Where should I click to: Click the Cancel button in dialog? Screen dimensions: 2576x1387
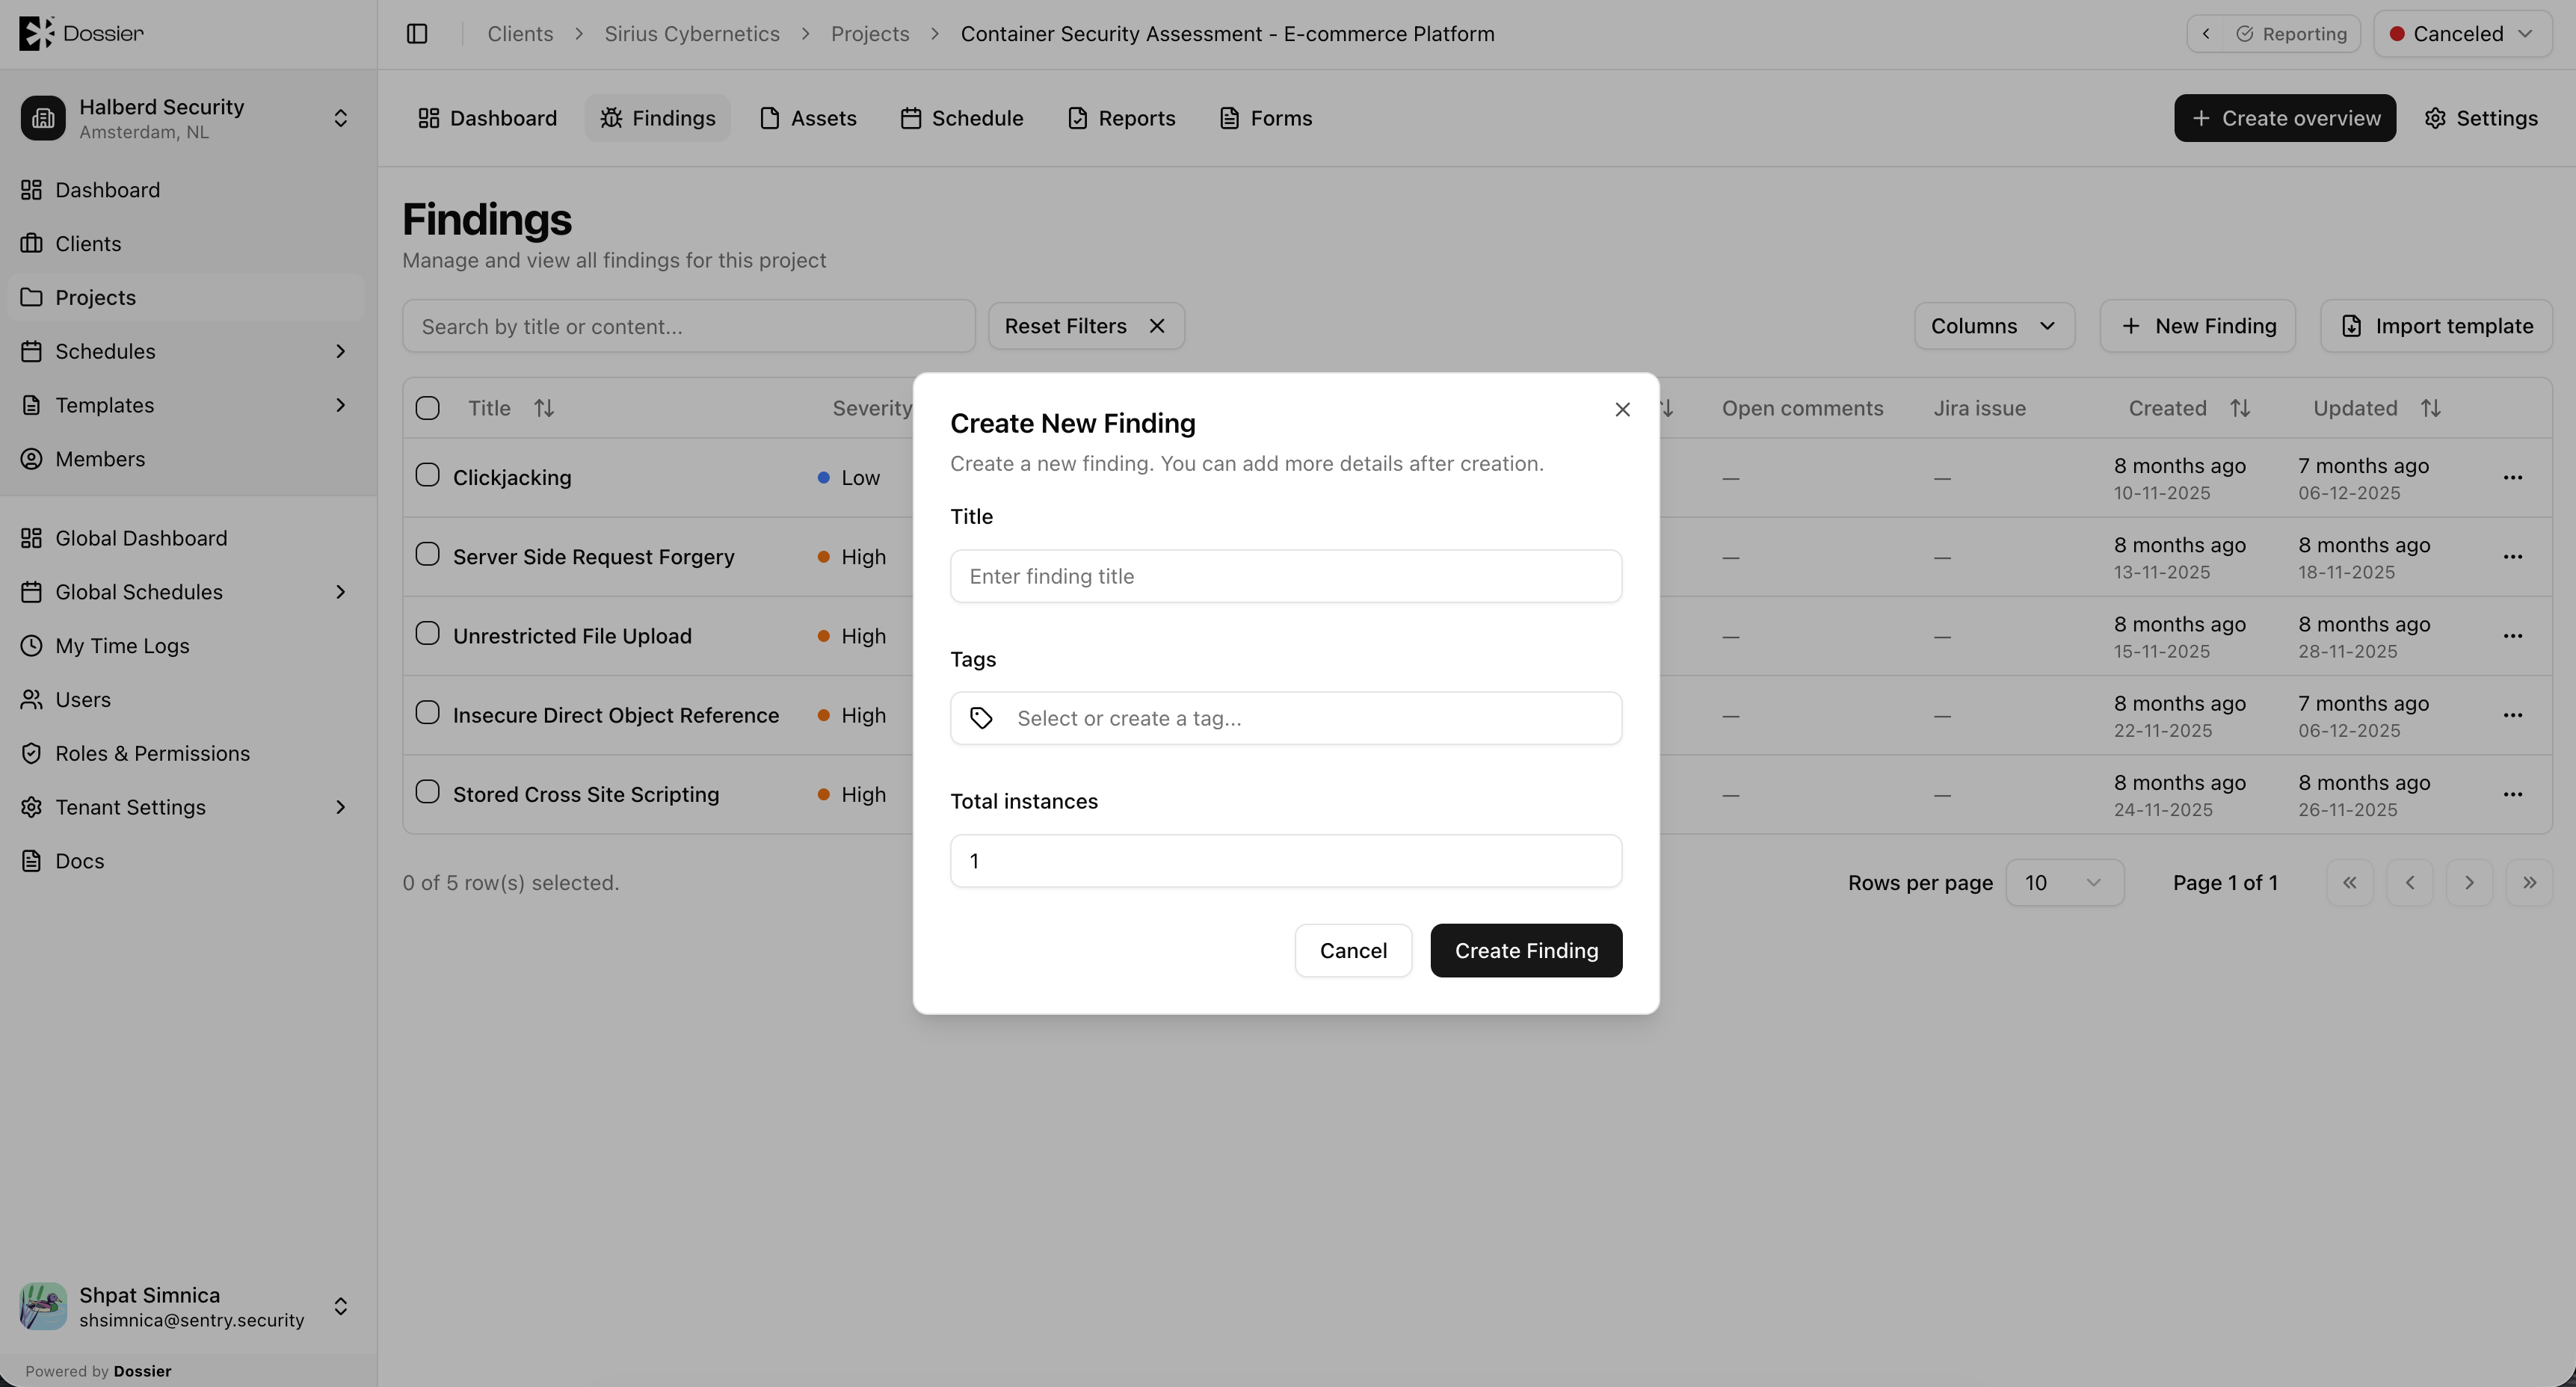point(1353,950)
